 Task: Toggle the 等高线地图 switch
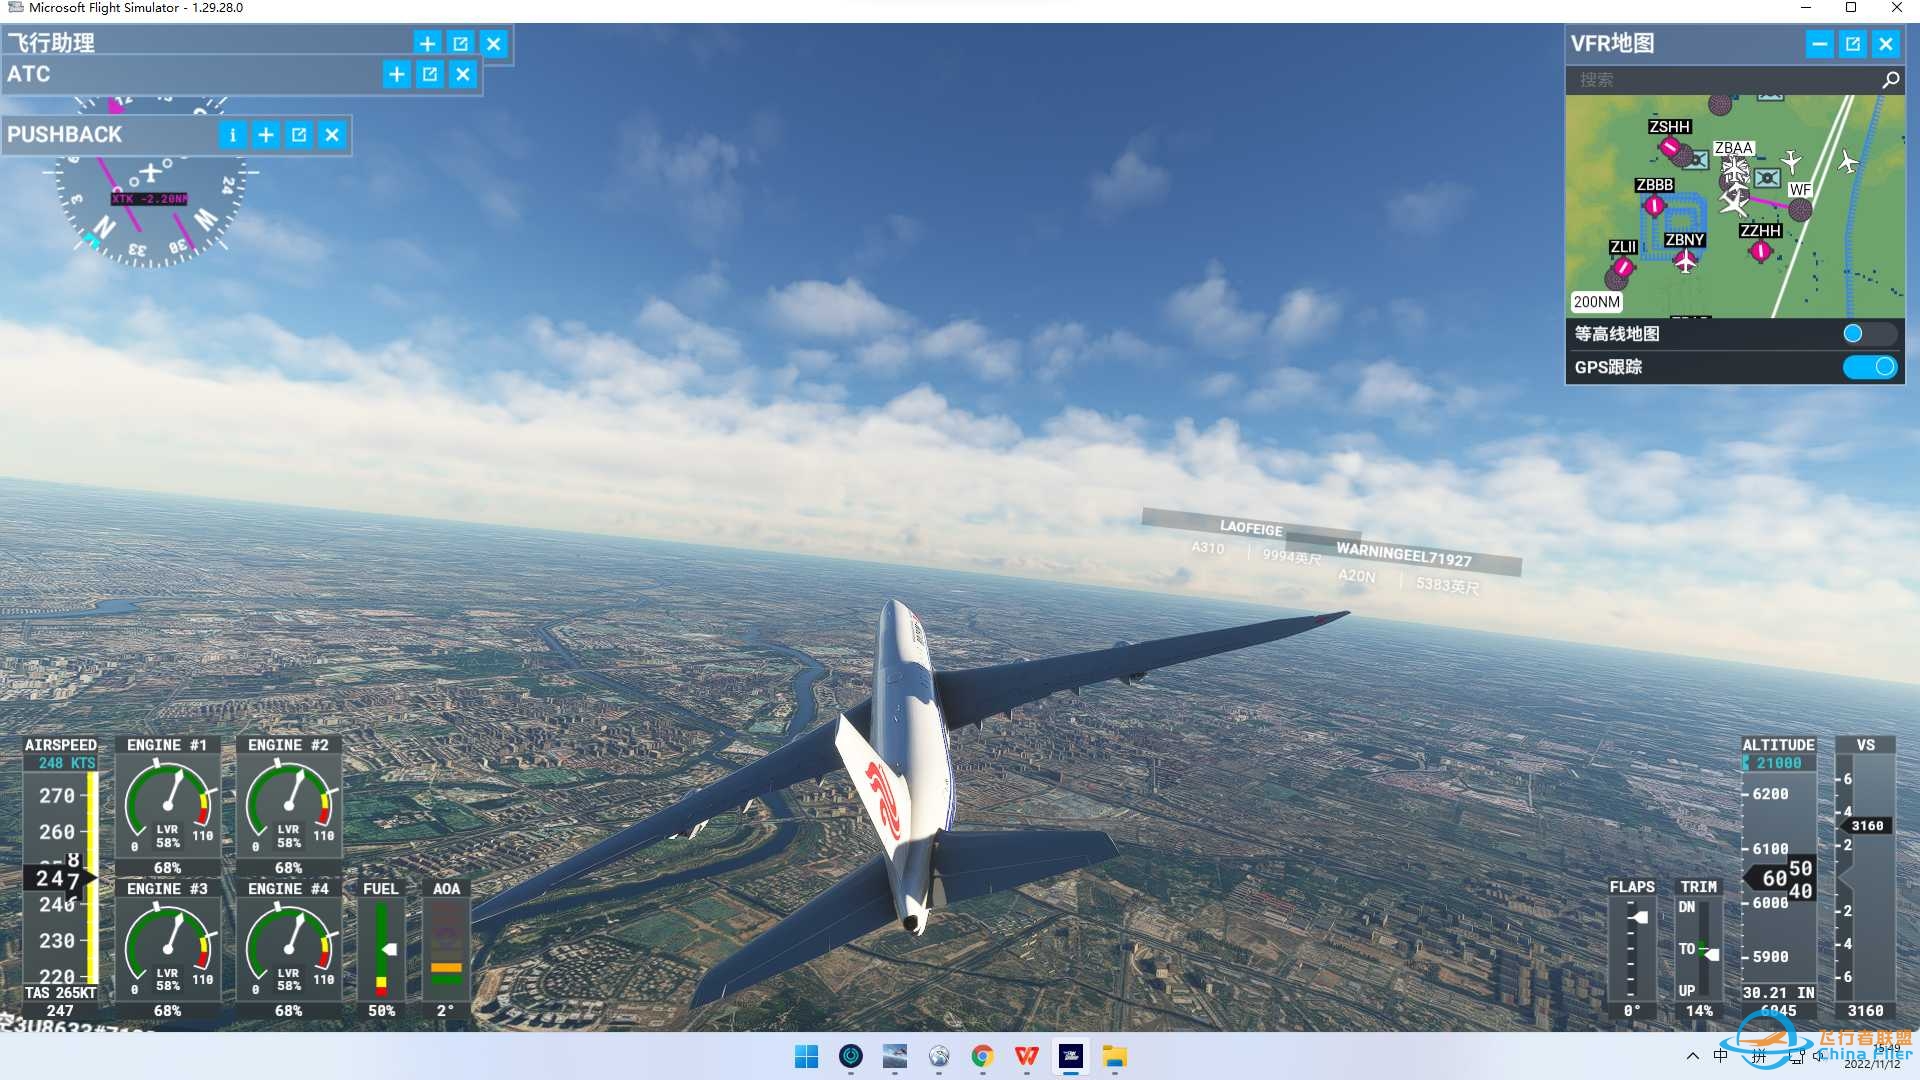coord(1869,334)
